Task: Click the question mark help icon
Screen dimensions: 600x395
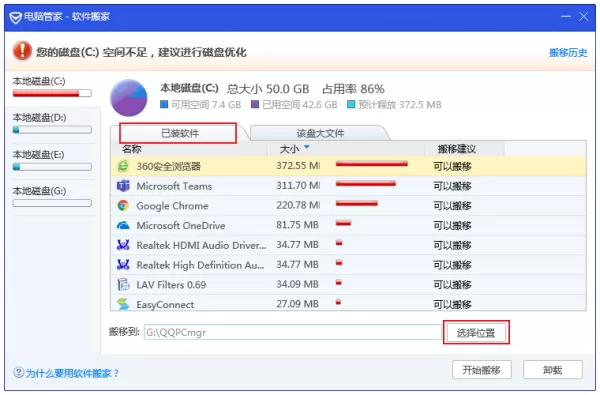Action: pyautogui.click(x=18, y=372)
